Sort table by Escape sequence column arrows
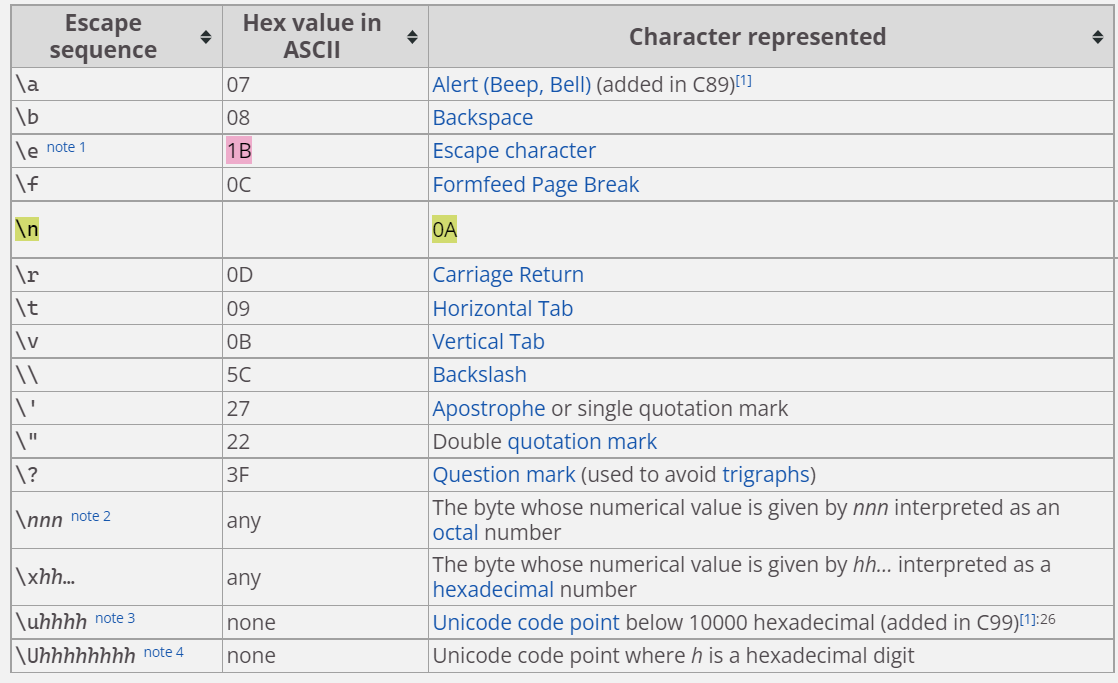Viewport: 1118px width, 683px height. click(205, 37)
